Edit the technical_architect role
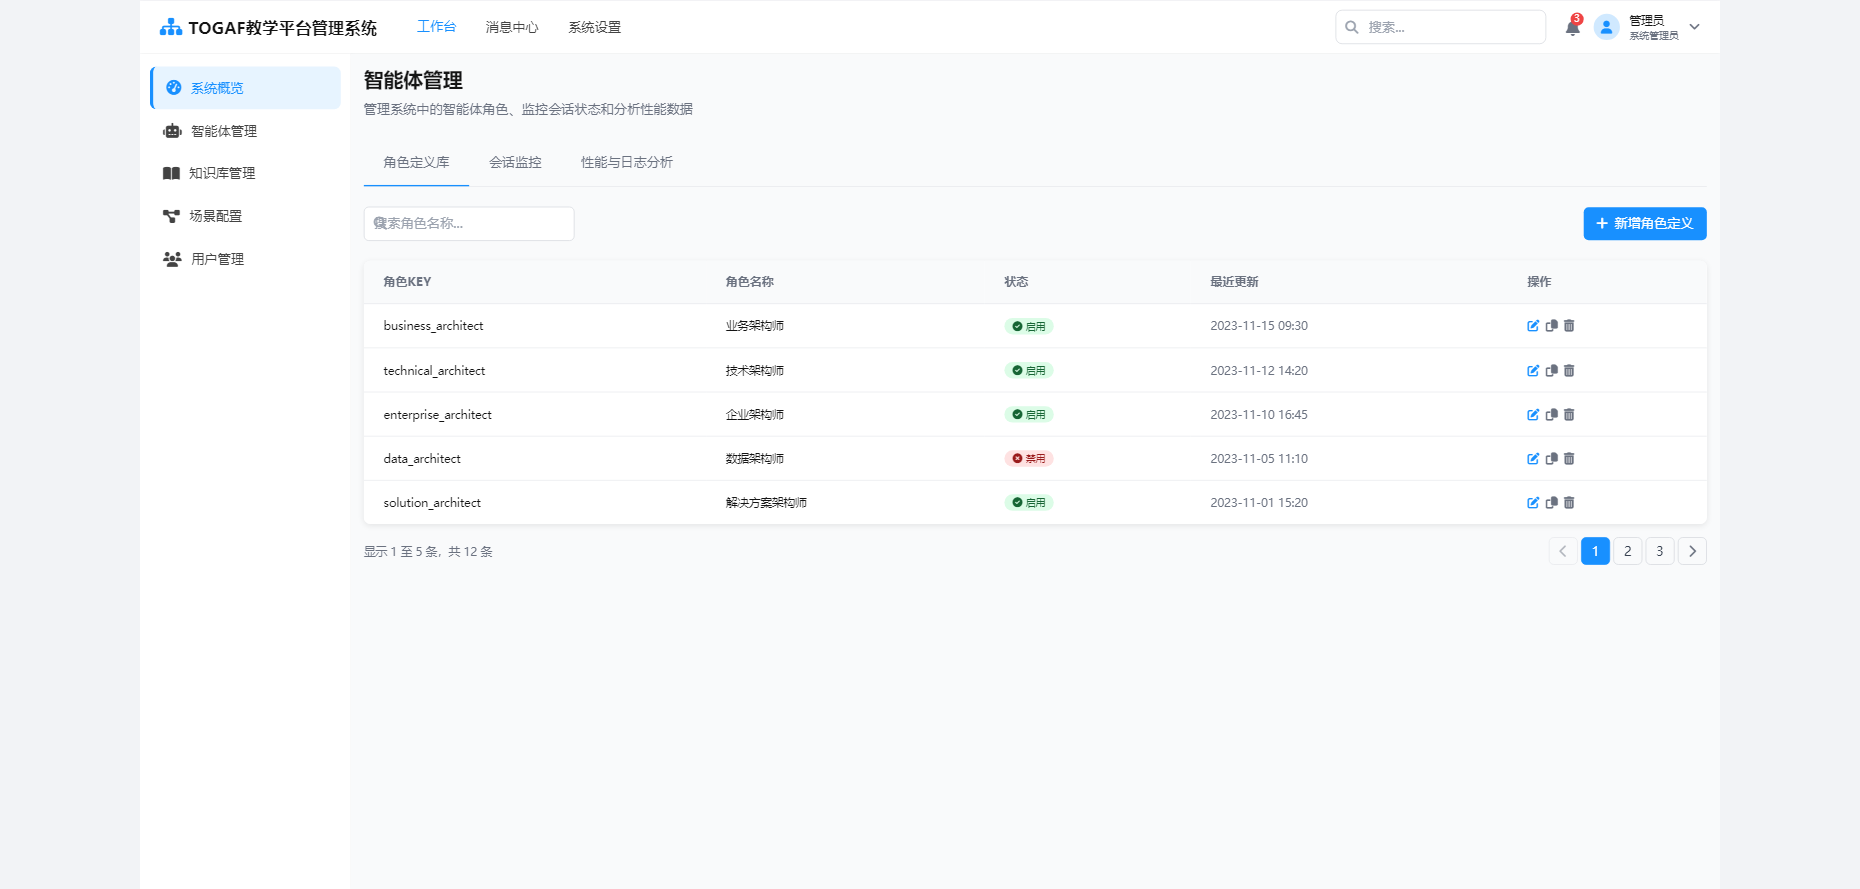1860x889 pixels. pyautogui.click(x=1533, y=371)
